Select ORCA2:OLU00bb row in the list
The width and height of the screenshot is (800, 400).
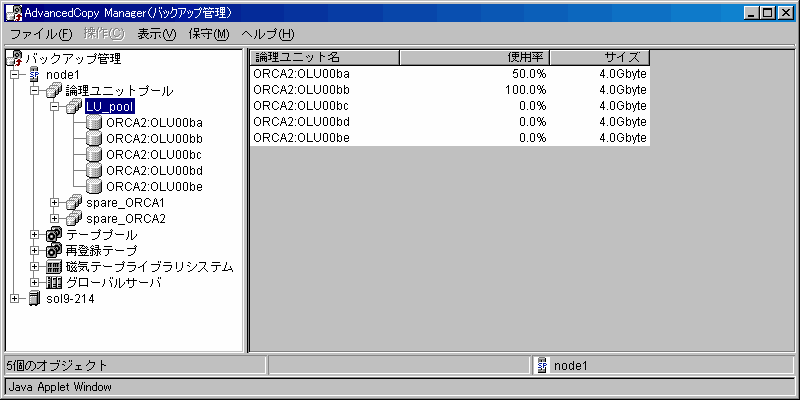click(450, 90)
